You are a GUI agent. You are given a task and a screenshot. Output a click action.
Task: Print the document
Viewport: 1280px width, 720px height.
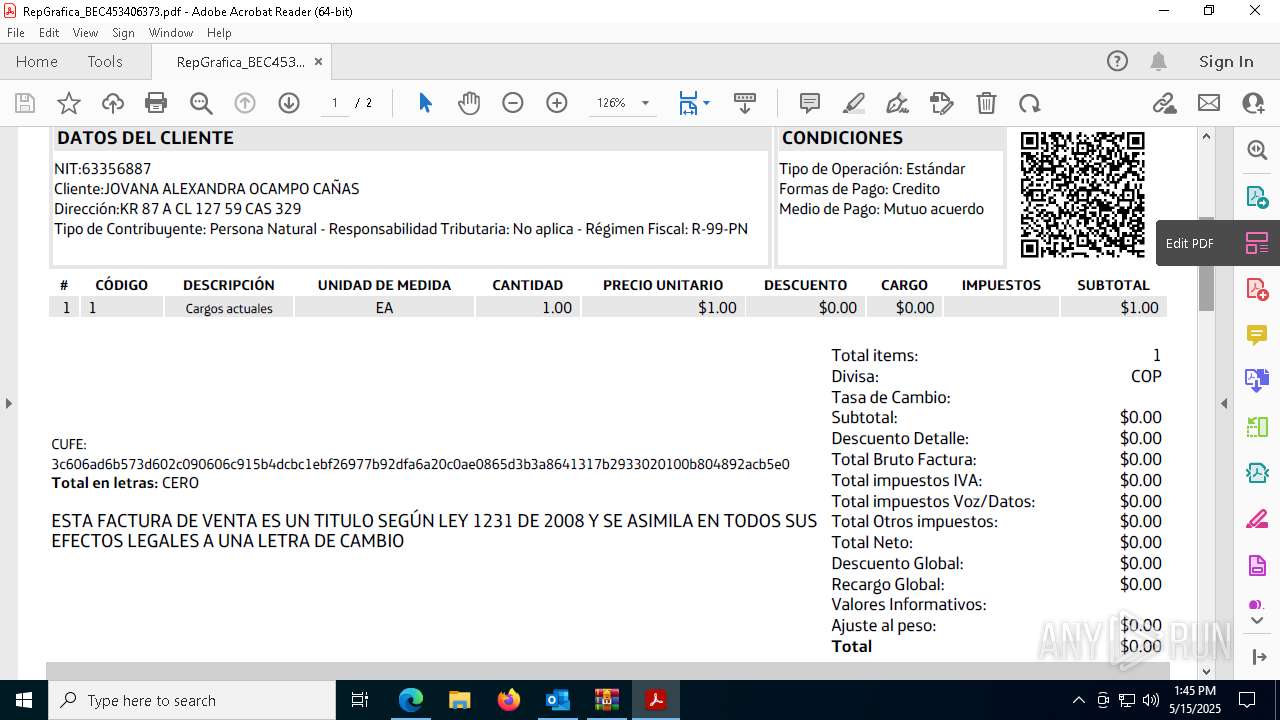pyautogui.click(x=156, y=103)
